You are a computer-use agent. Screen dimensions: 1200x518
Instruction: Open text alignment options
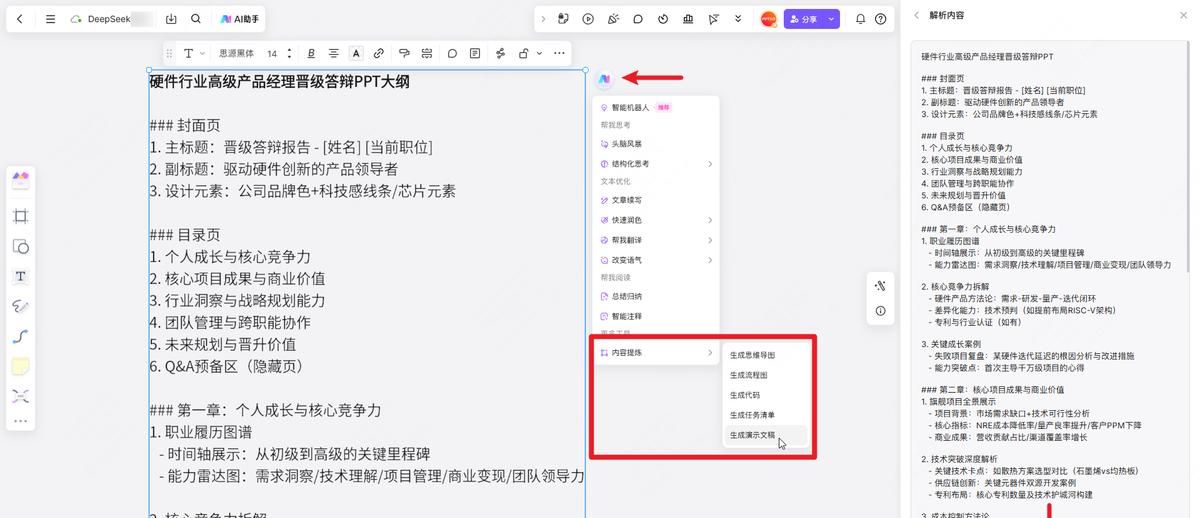coord(334,53)
